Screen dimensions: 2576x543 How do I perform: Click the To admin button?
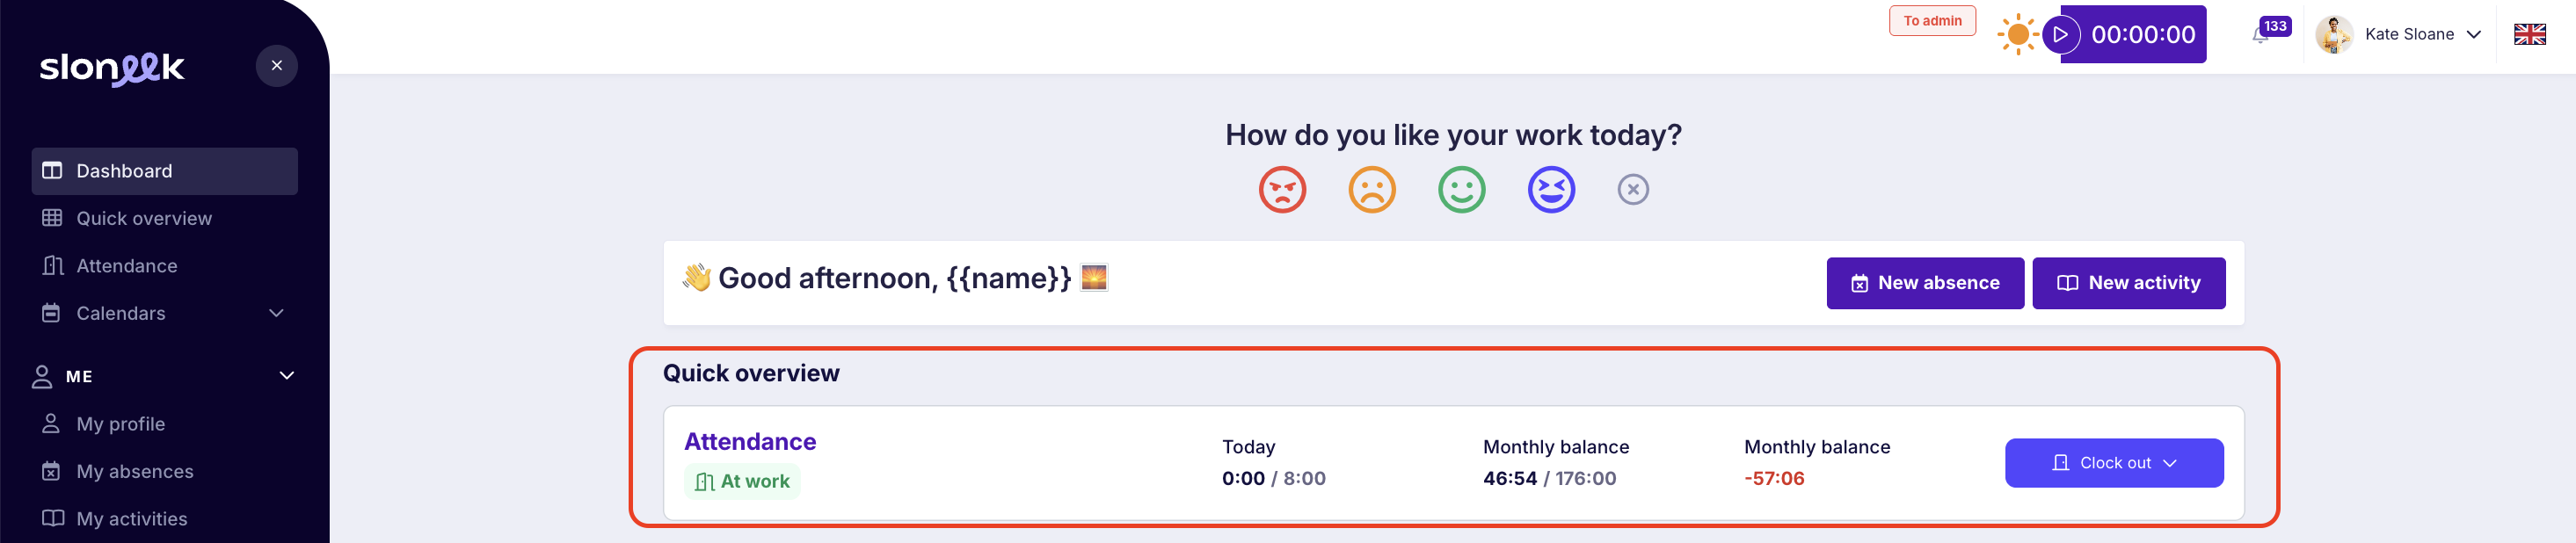coord(1932,21)
